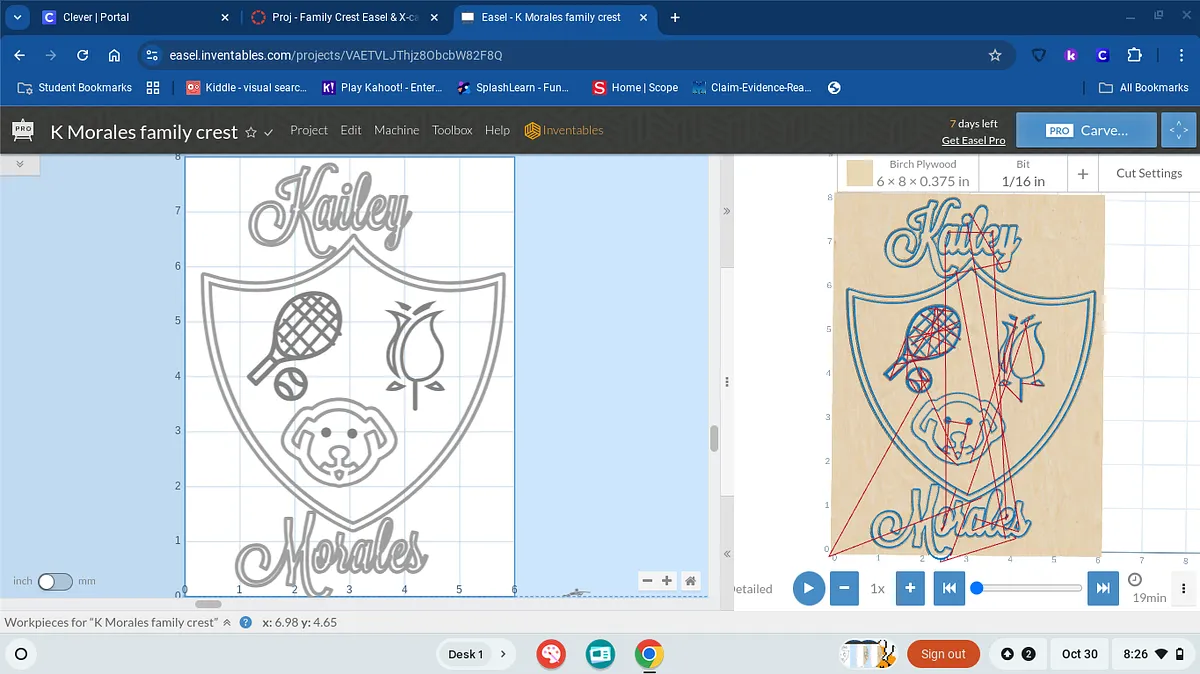This screenshot has height=674, width=1200.
Task: Click the PRO Carve button
Action: pyautogui.click(x=1086, y=130)
